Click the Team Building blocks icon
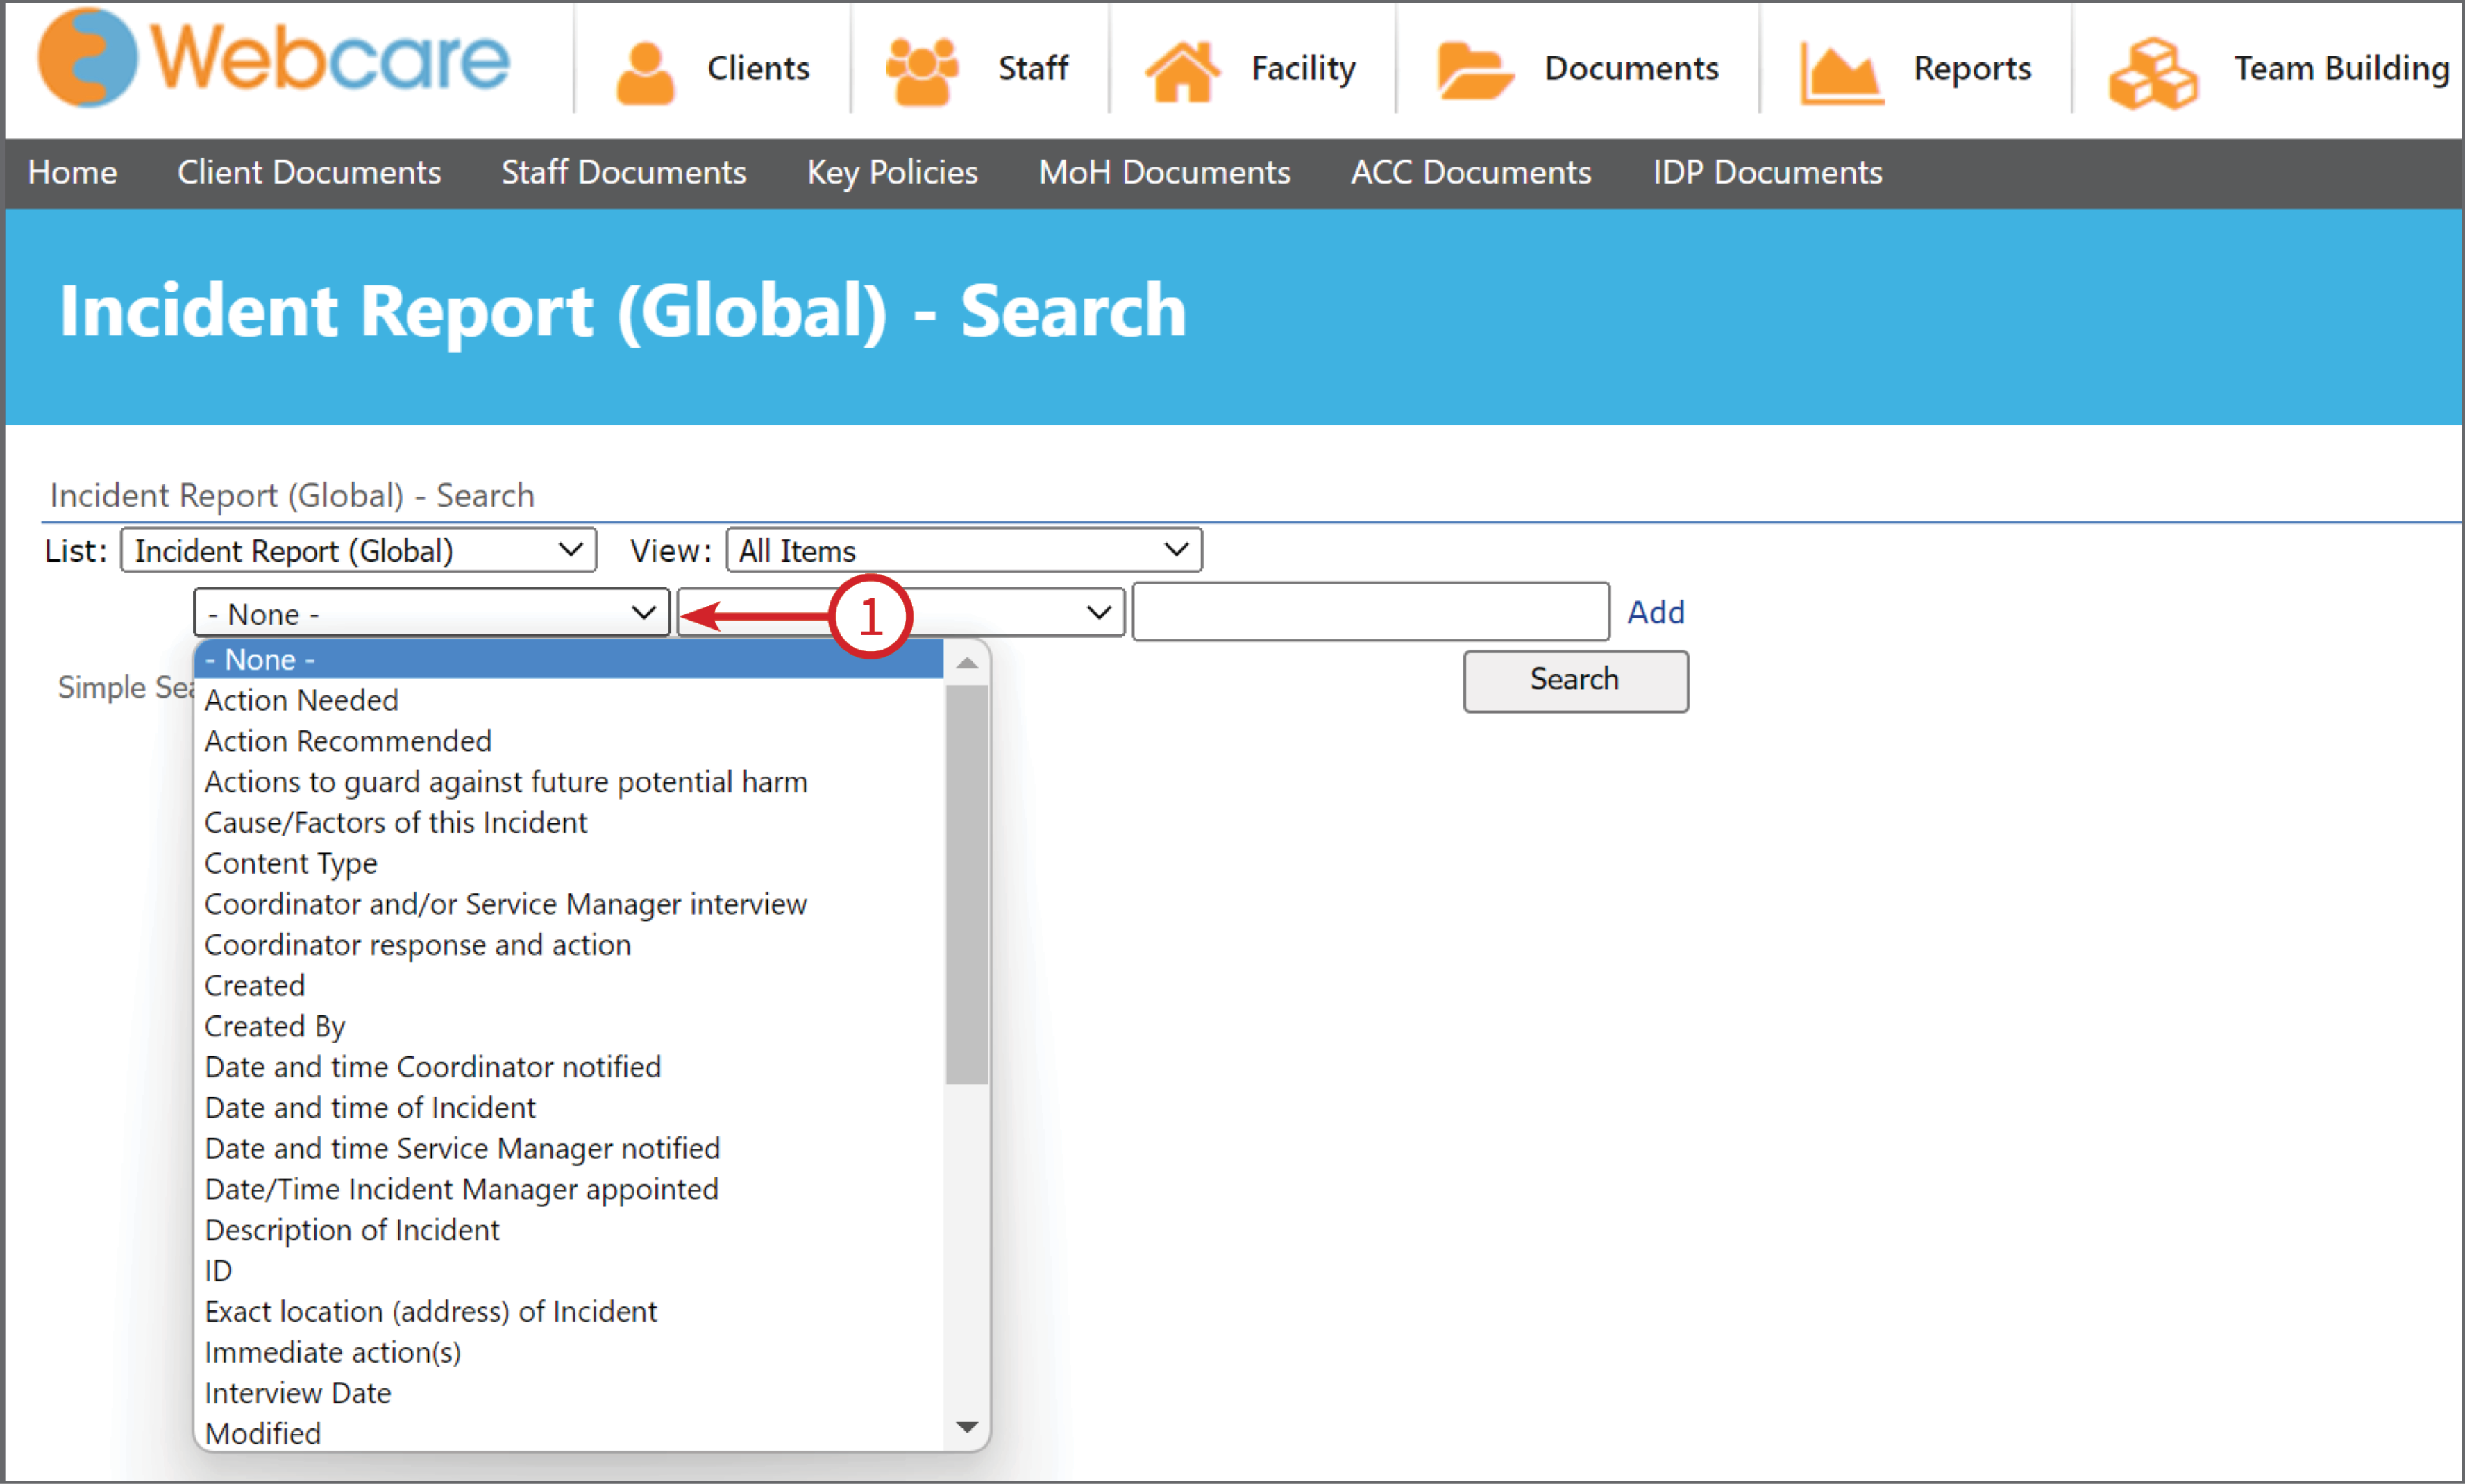This screenshot has height=1484, width=2465. [2153, 73]
